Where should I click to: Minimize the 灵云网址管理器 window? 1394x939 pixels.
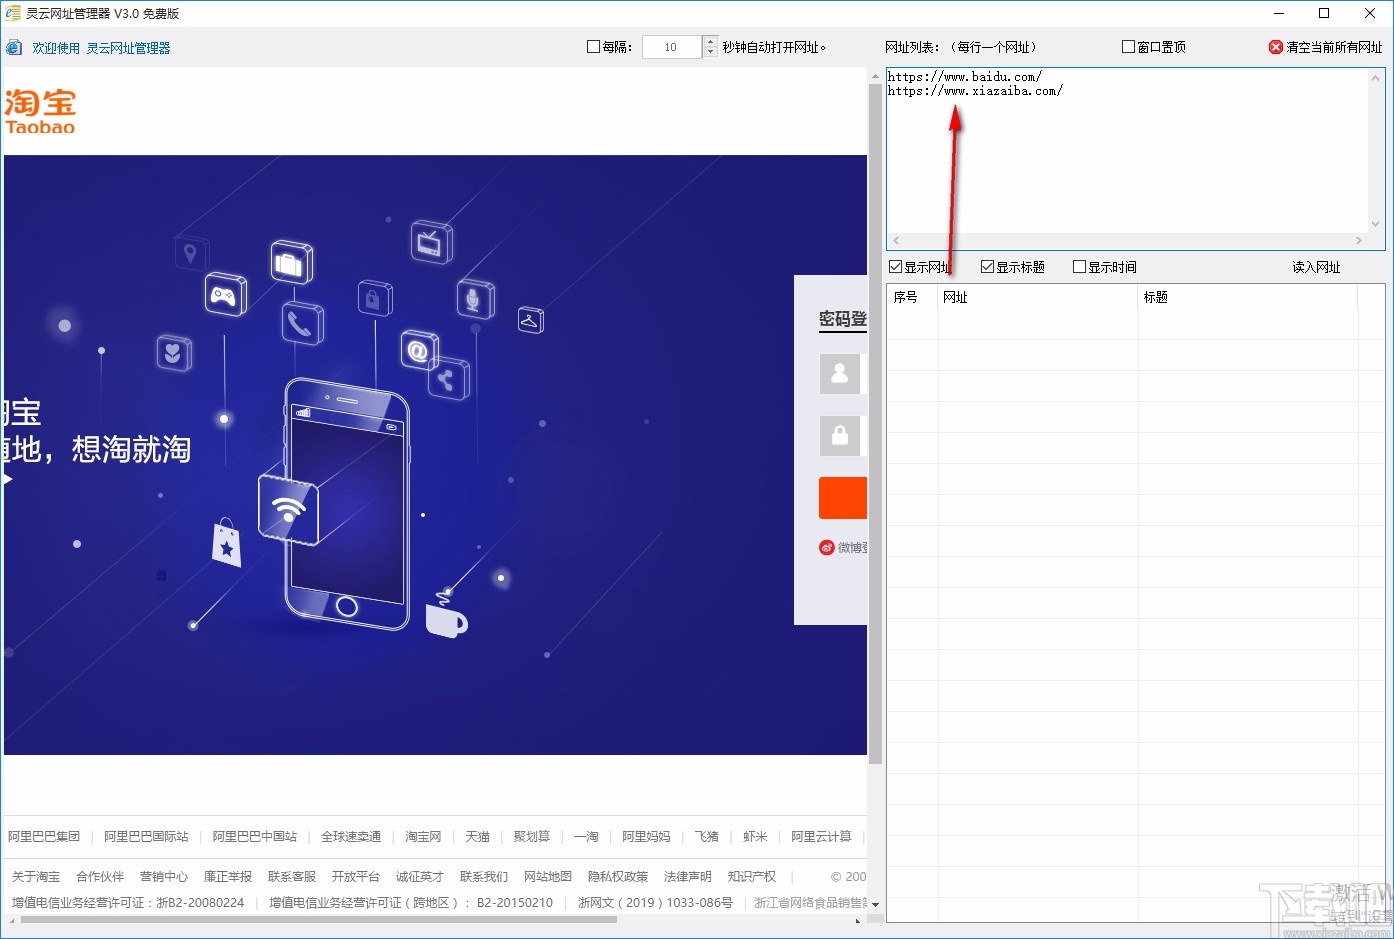(x=1280, y=14)
